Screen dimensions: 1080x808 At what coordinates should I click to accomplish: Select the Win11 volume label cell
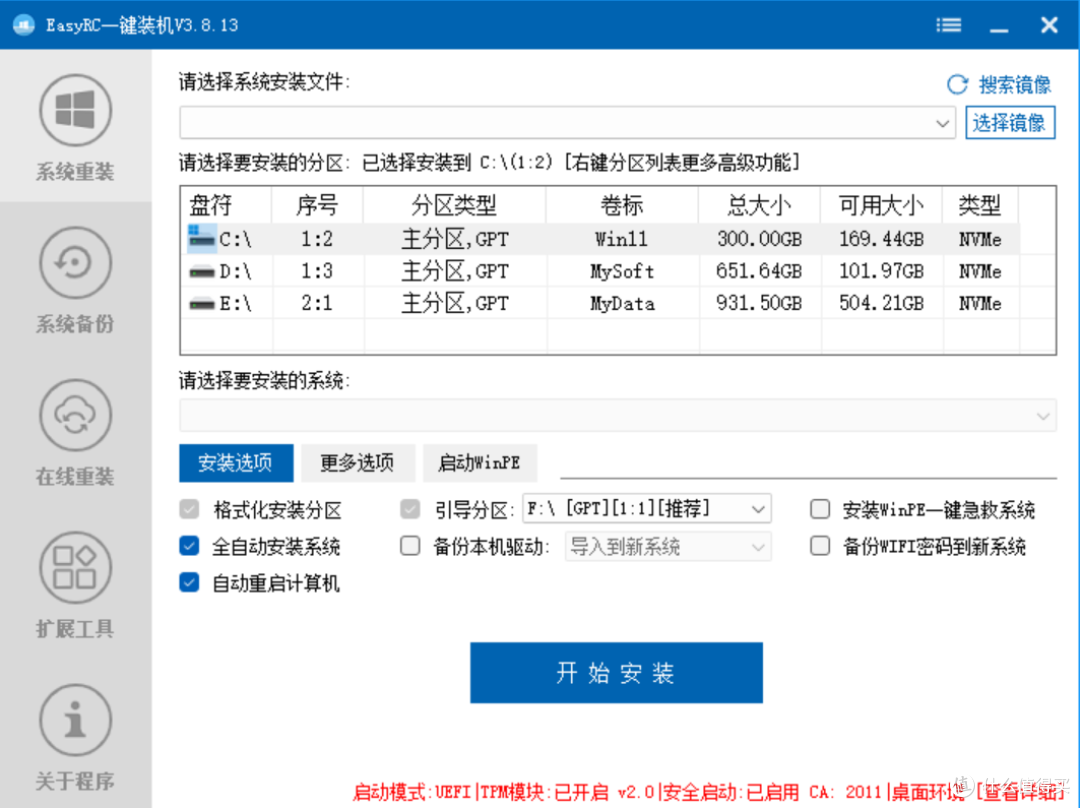(621, 239)
